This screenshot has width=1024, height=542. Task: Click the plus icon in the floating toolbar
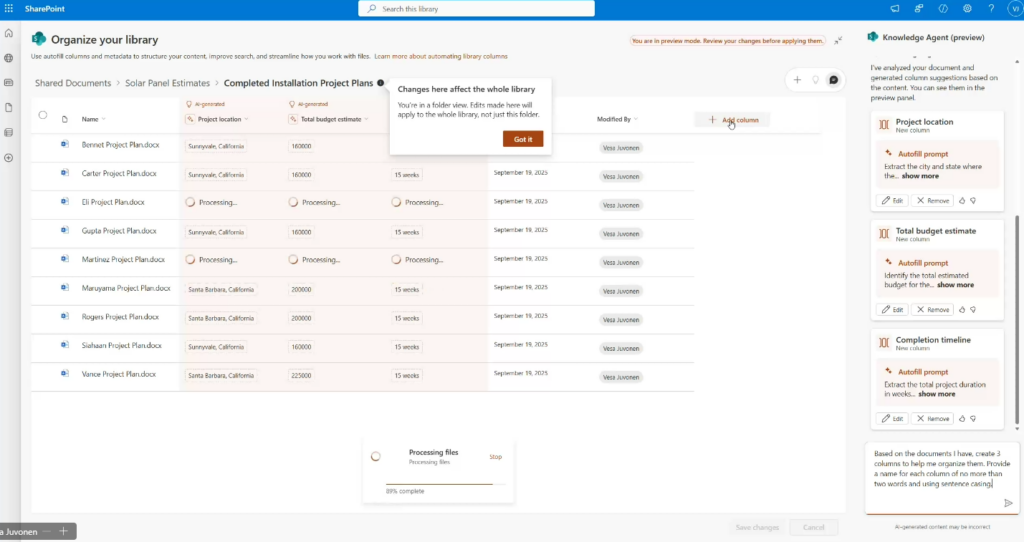click(x=797, y=80)
